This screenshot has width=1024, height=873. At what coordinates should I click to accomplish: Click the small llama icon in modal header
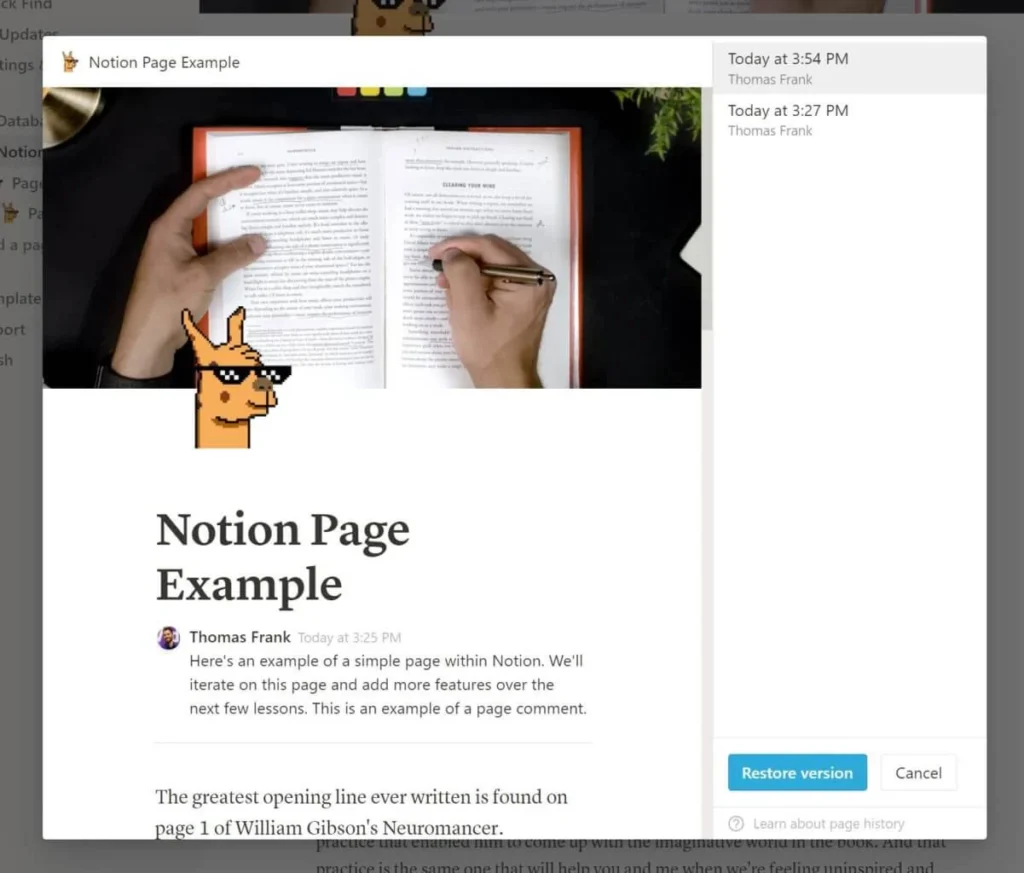coord(70,62)
